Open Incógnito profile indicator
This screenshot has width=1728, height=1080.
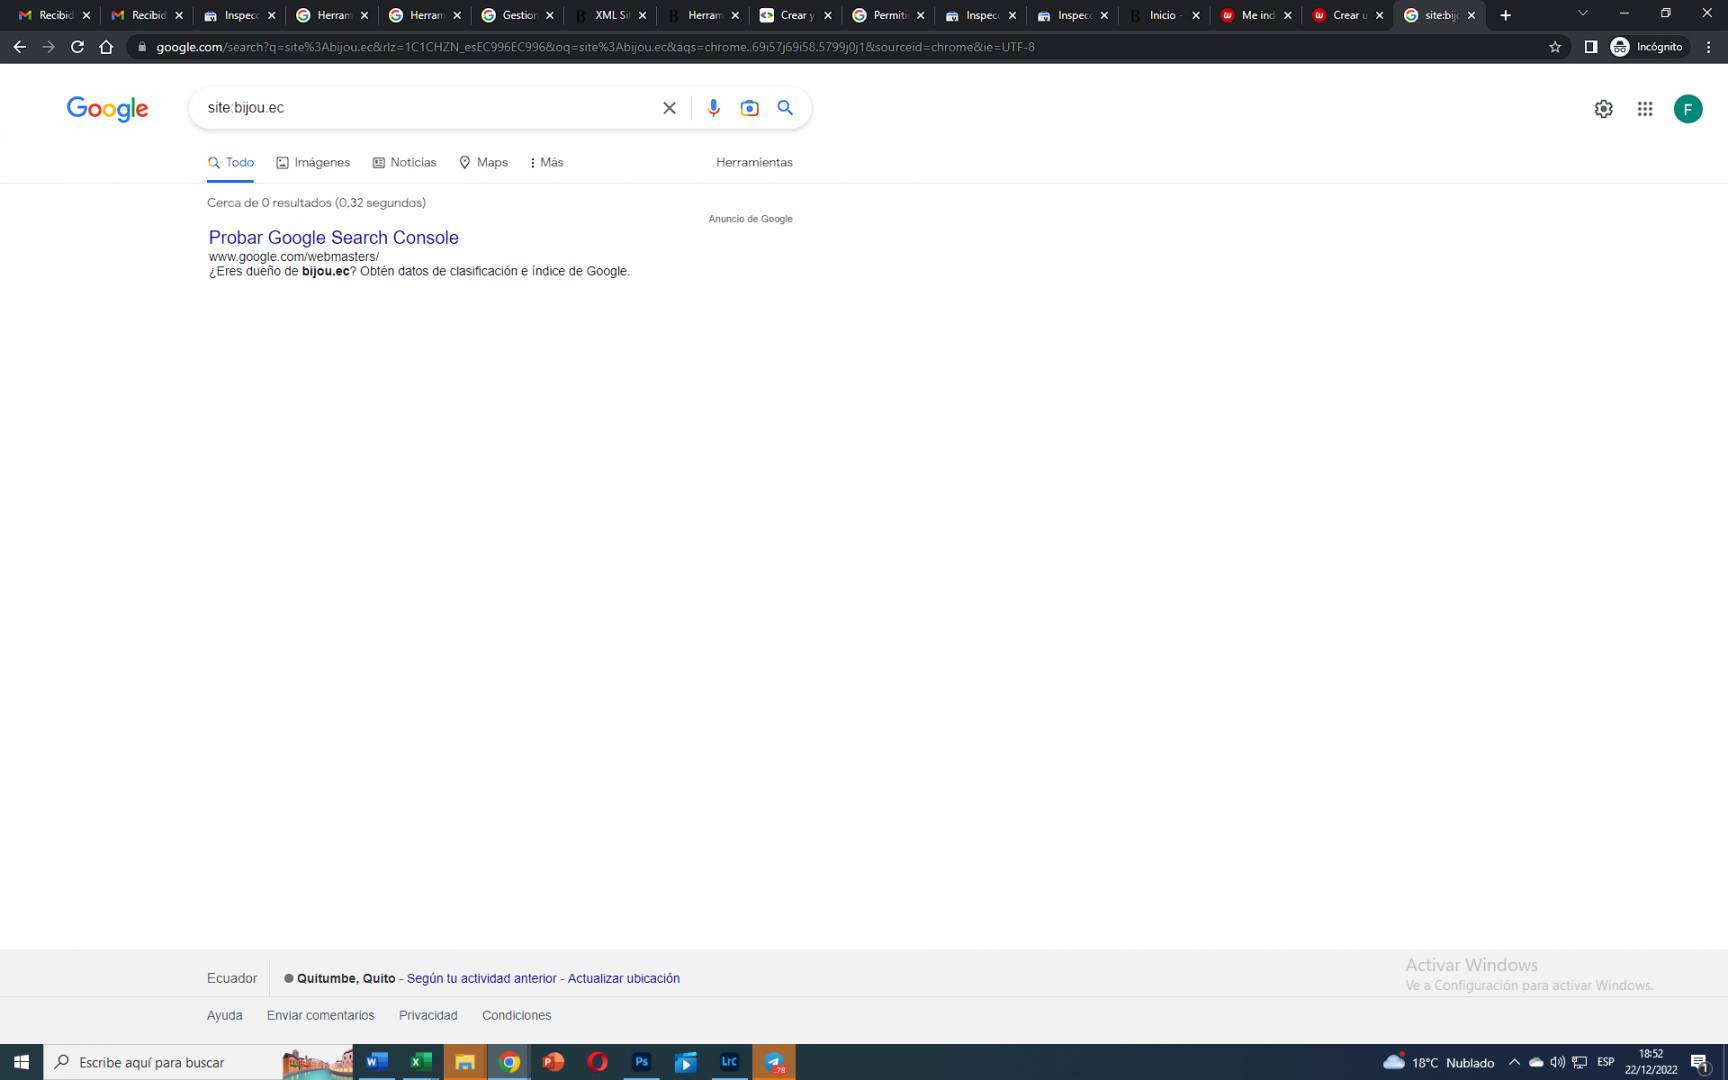click(1647, 47)
